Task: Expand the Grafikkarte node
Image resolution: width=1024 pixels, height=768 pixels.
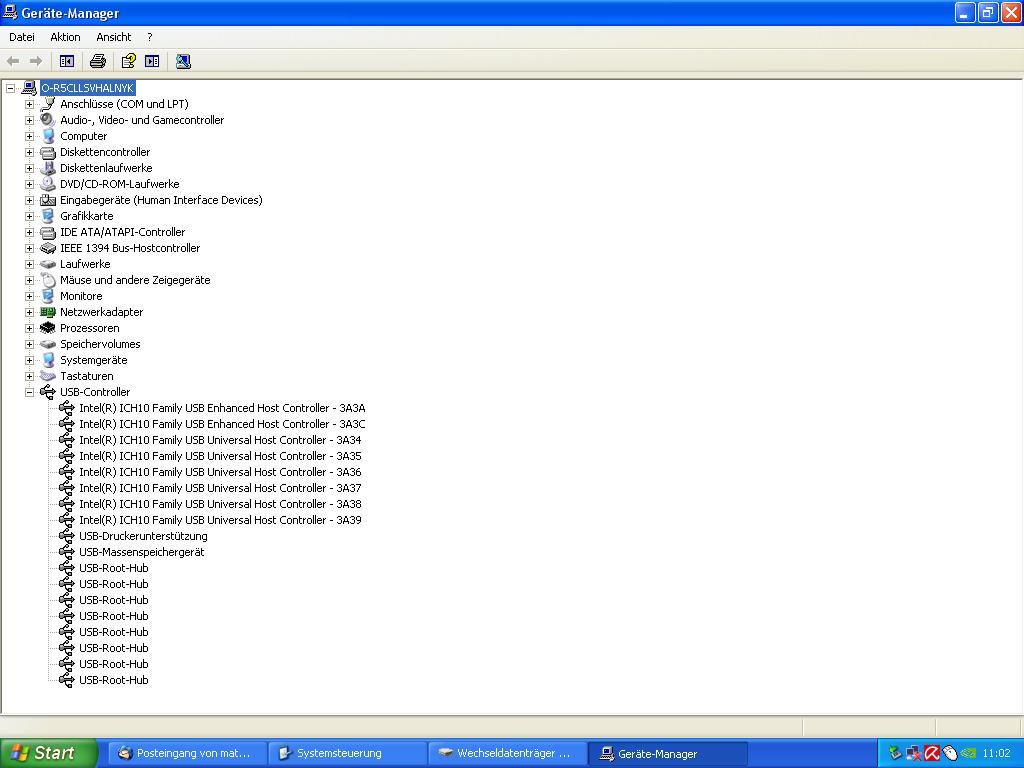Action: click(29, 216)
